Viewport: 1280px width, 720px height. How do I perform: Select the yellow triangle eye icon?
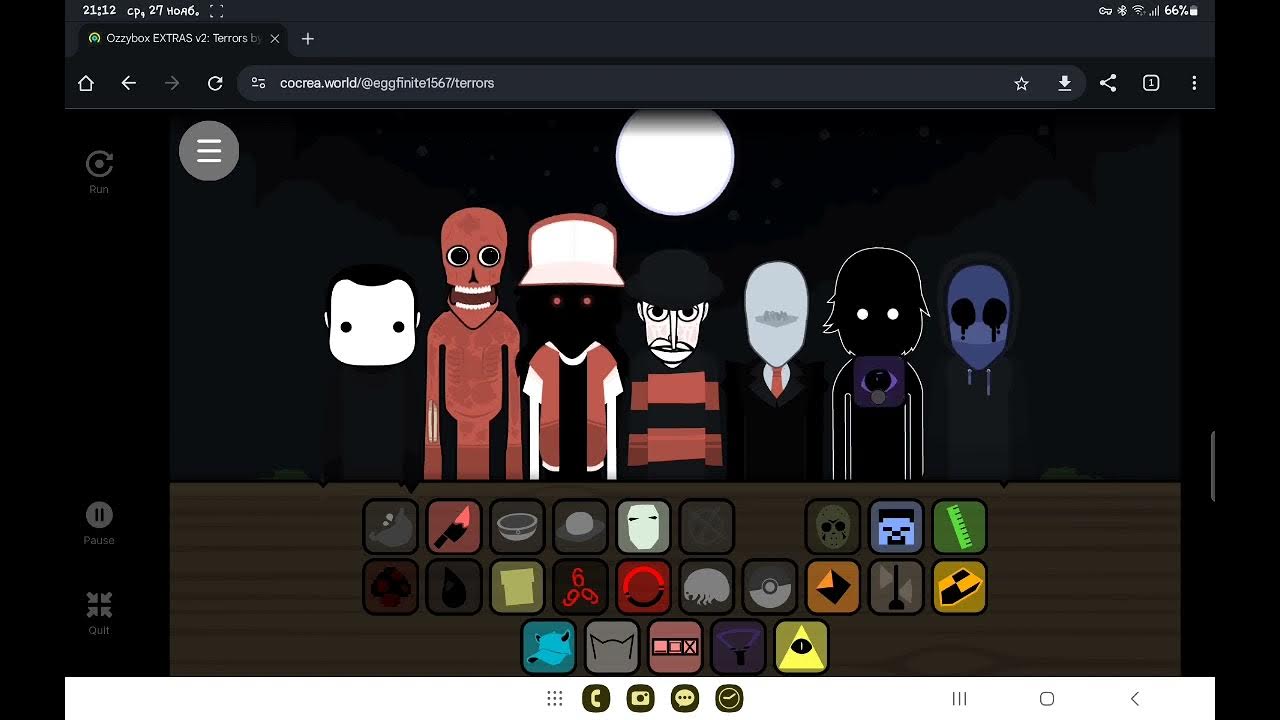point(801,647)
